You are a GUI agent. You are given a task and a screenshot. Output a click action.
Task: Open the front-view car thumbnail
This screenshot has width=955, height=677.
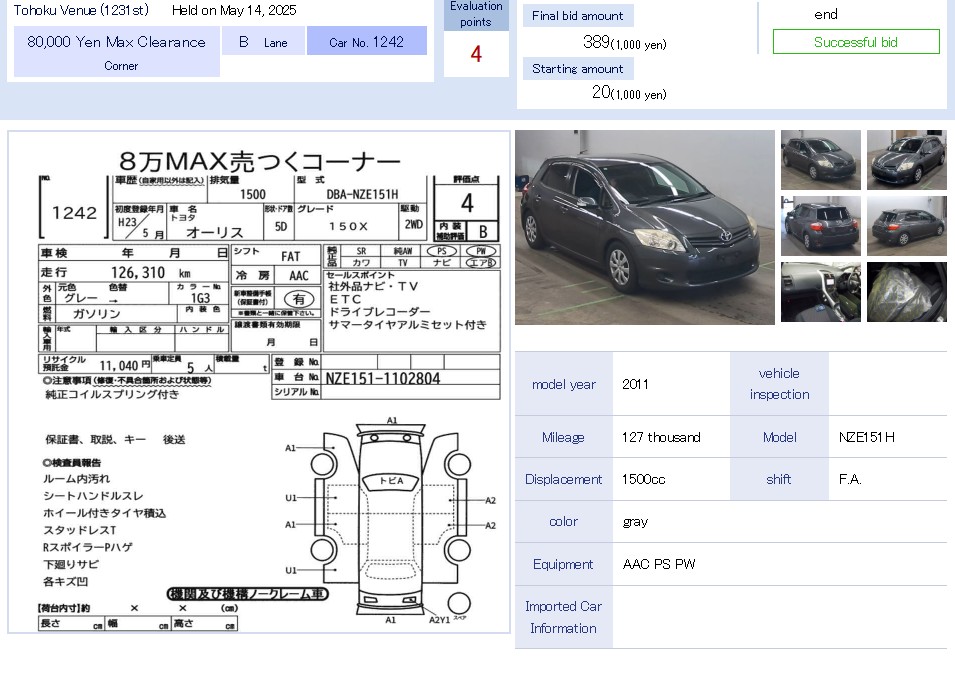(x=820, y=160)
